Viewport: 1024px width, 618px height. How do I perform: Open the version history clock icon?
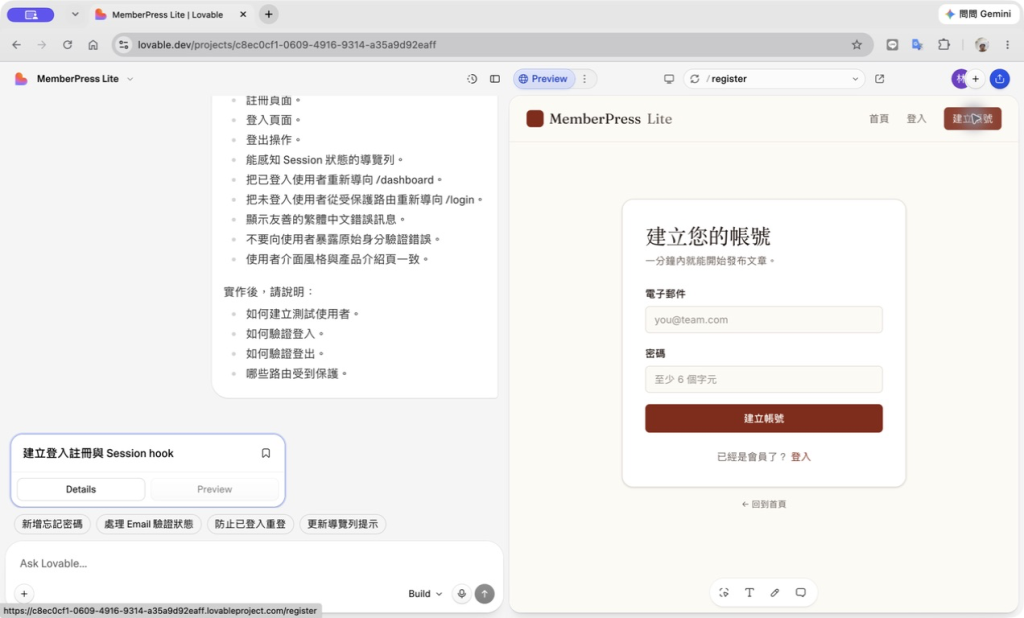[472, 79]
